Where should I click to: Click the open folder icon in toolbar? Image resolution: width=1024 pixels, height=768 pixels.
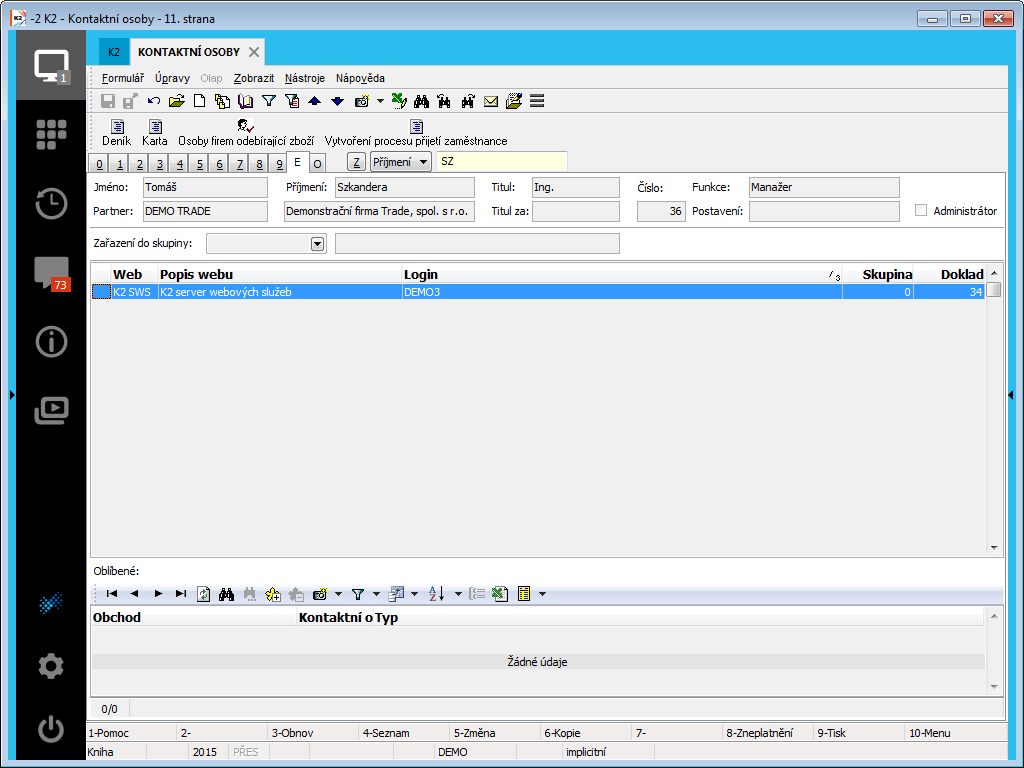177,101
